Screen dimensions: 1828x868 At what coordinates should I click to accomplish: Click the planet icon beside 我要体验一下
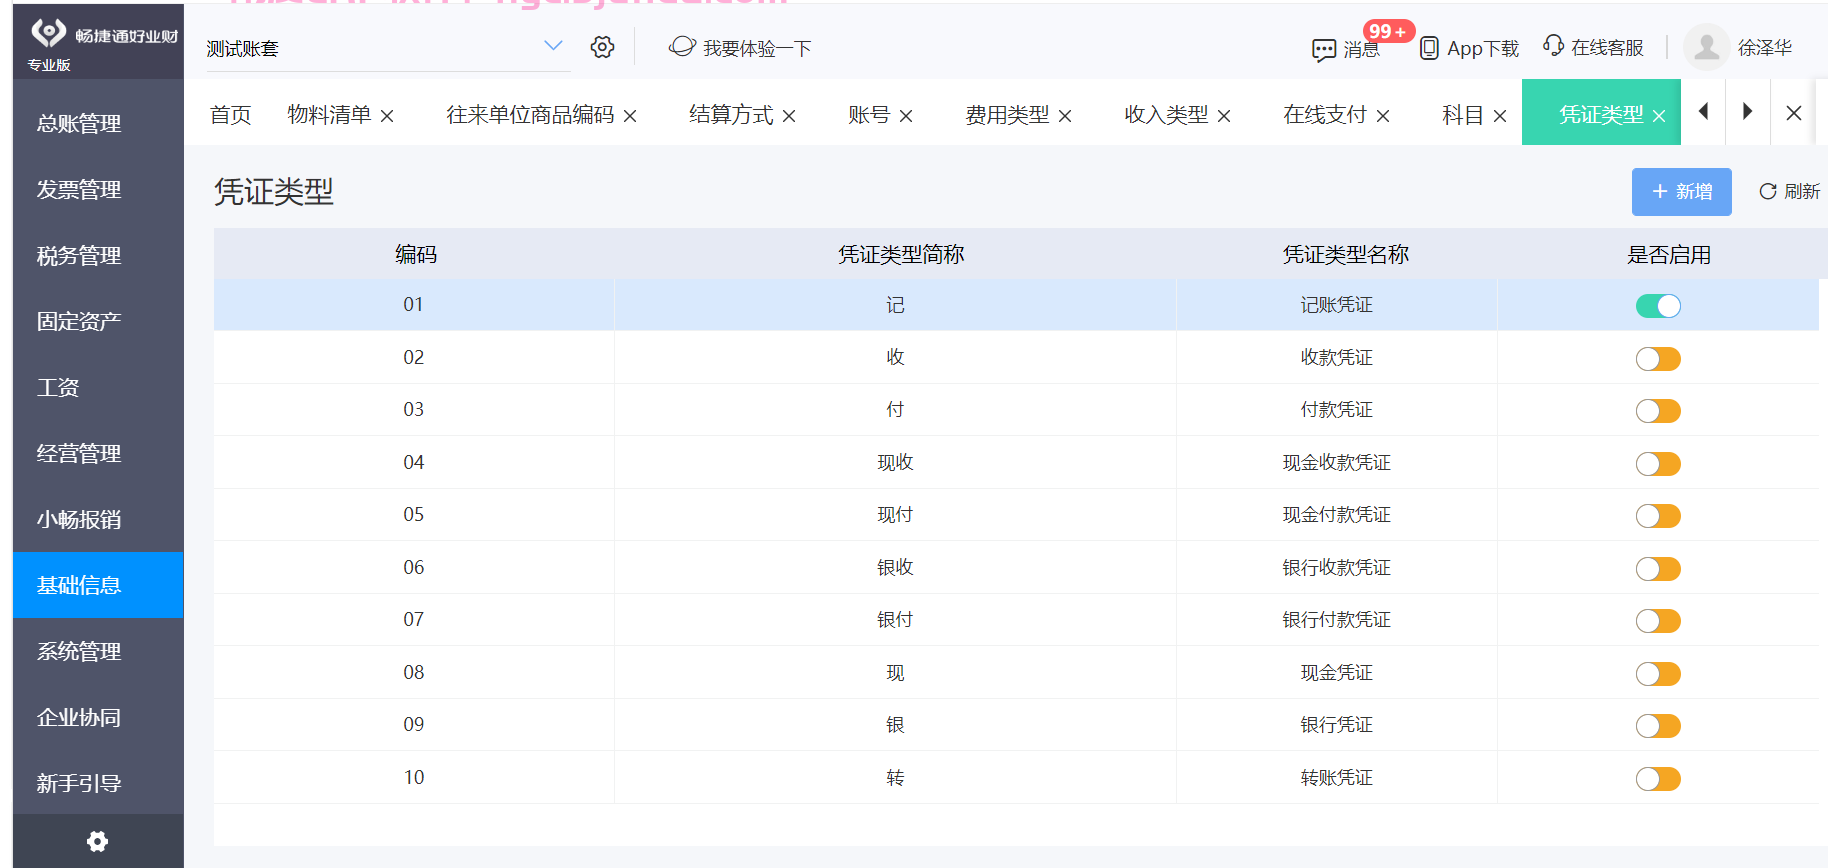click(x=682, y=46)
